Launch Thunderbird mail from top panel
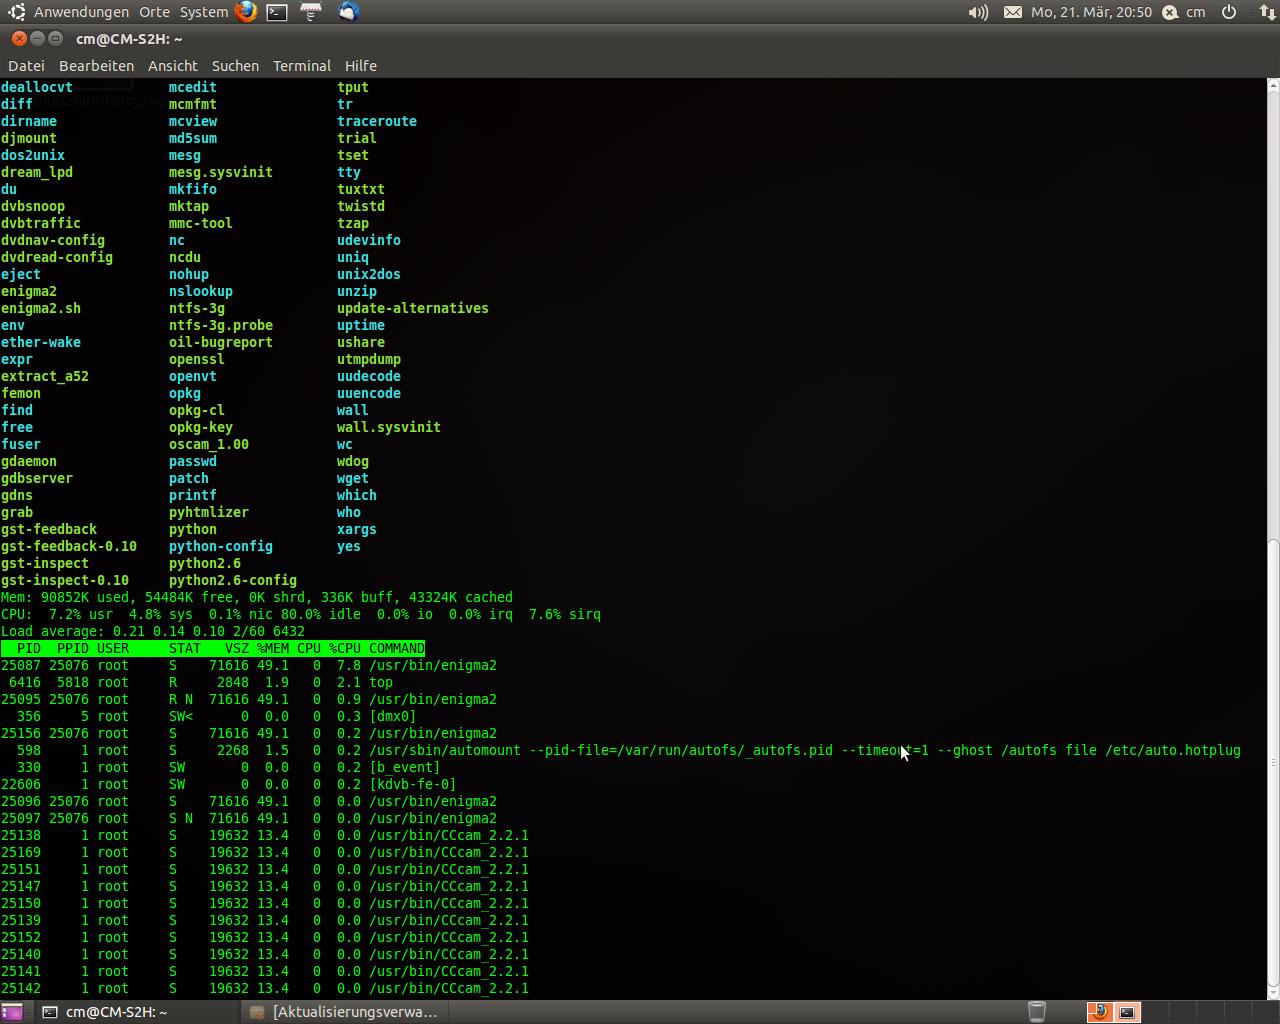 [348, 12]
